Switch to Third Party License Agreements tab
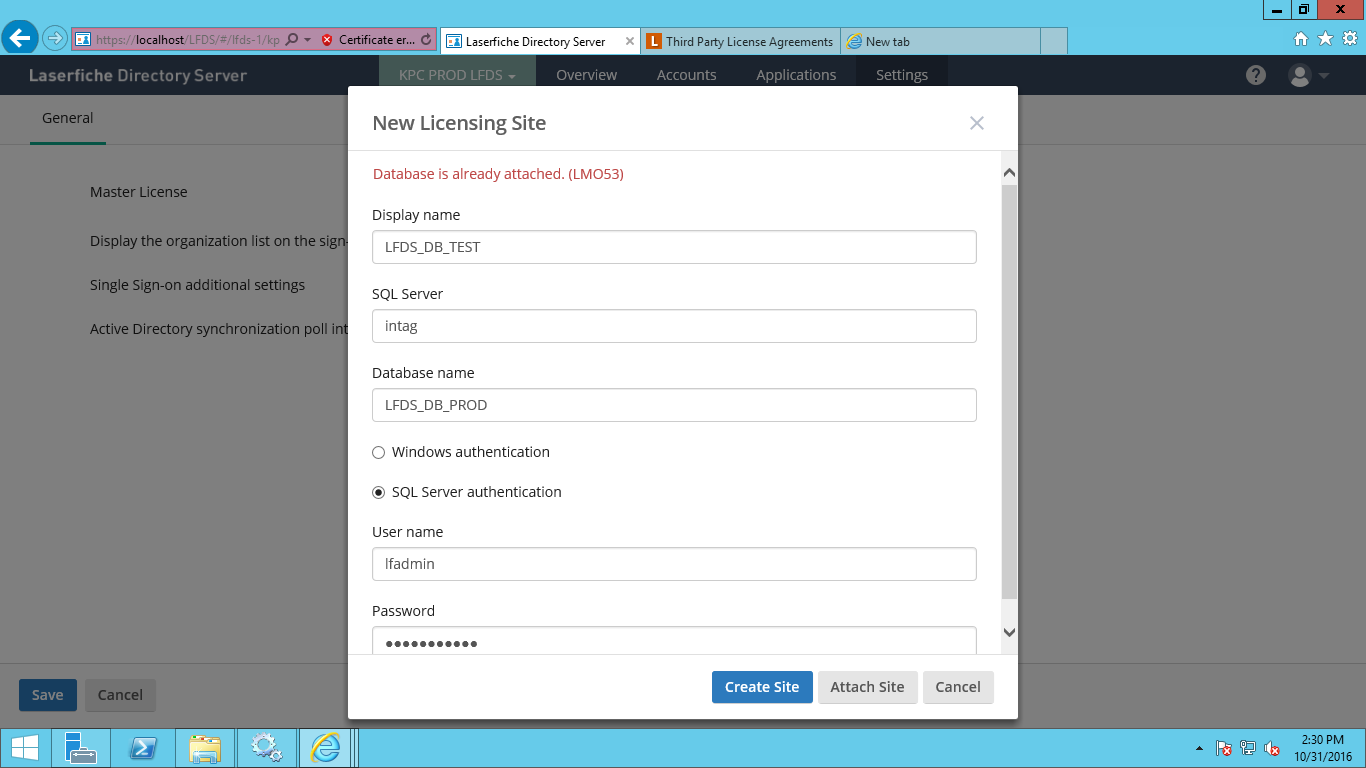The height and width of the screenshot is (768, 1366). click(741, 41)
